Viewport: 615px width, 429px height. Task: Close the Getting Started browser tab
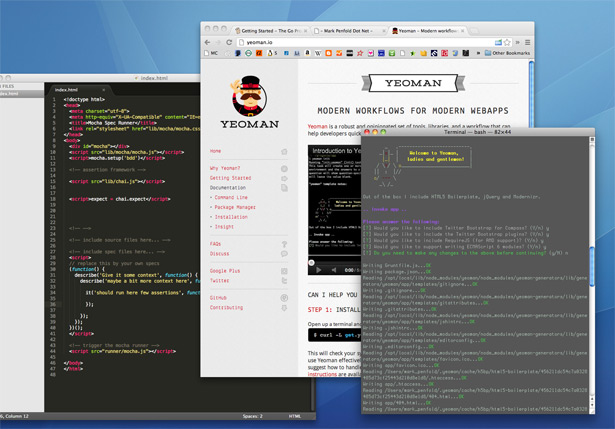306,31
